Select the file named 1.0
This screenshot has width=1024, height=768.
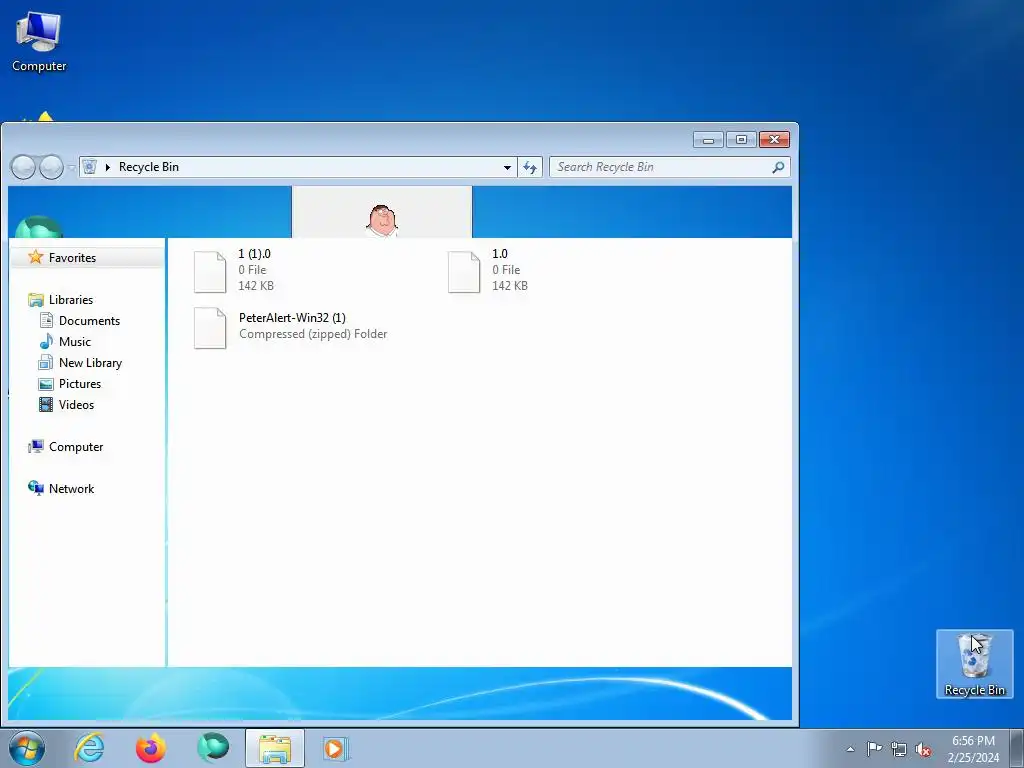tap(500, 253)
